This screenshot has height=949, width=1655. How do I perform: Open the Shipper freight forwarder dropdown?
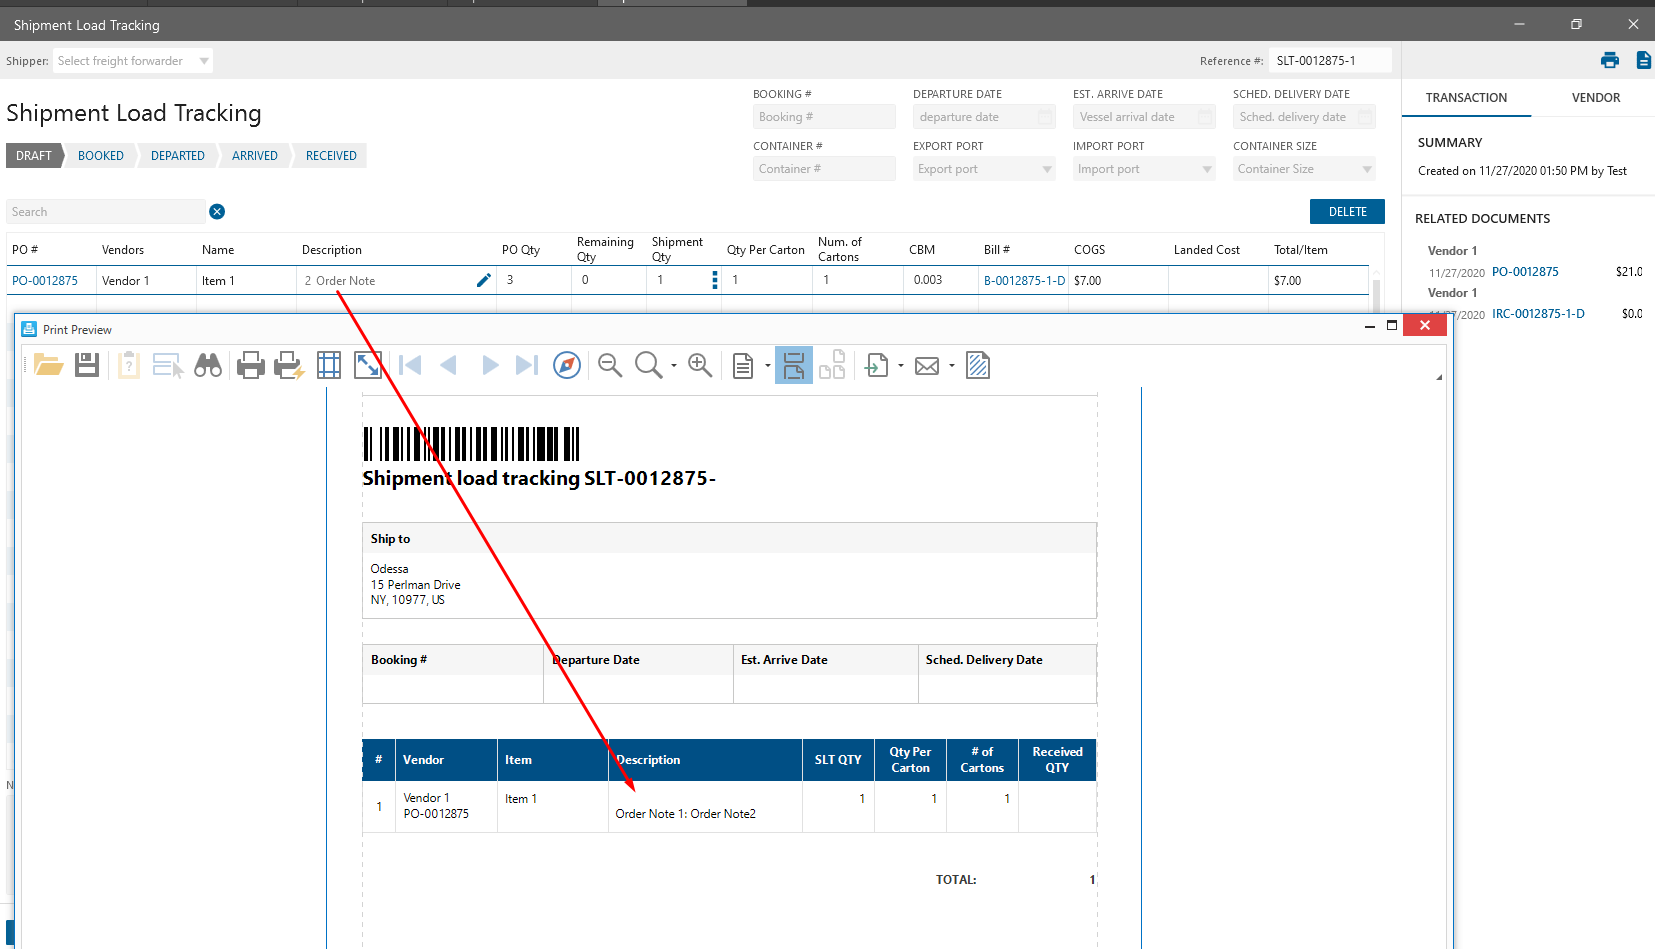204,61
